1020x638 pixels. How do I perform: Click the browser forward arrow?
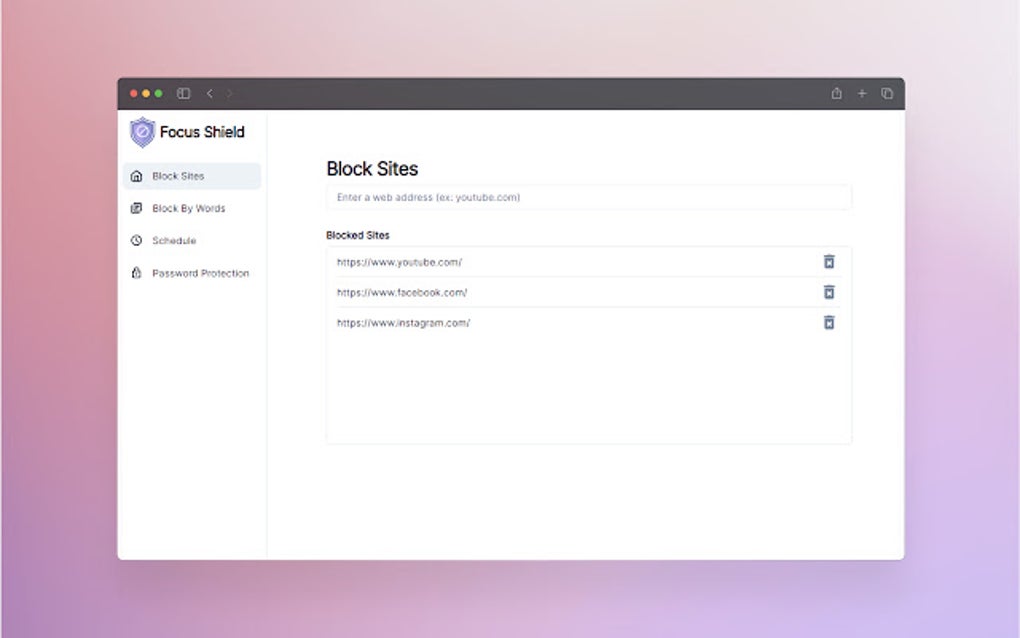tap(229, 93)
